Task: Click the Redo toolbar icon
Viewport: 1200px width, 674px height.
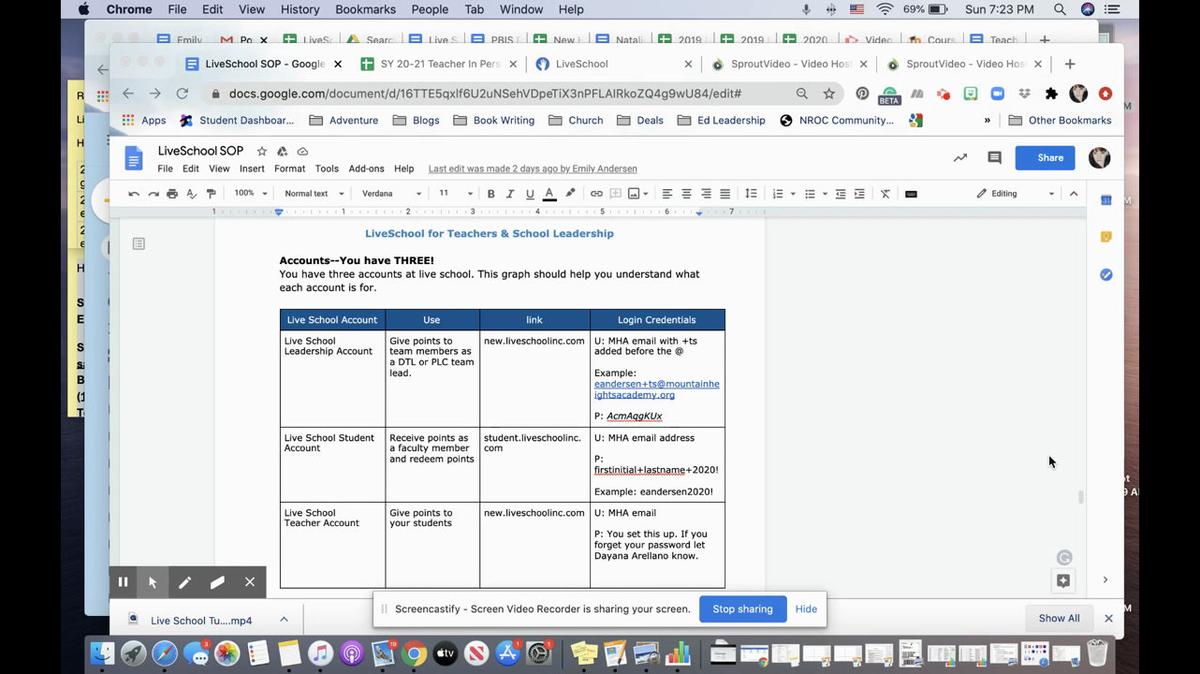Action: (153, 194)
